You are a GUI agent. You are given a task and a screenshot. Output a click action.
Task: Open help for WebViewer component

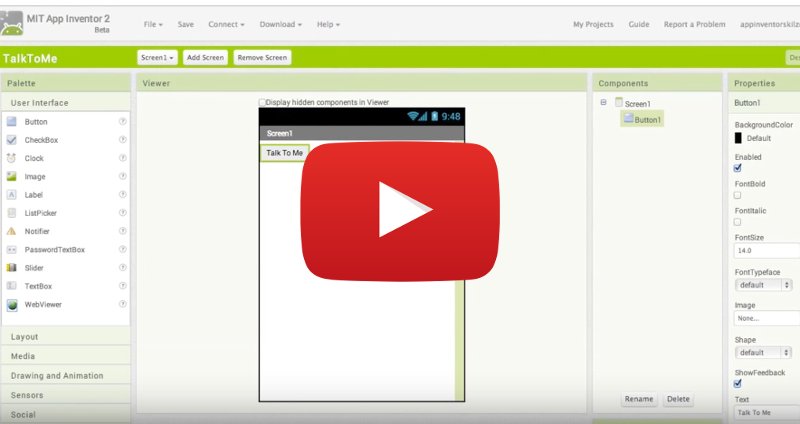click(122, 304)
